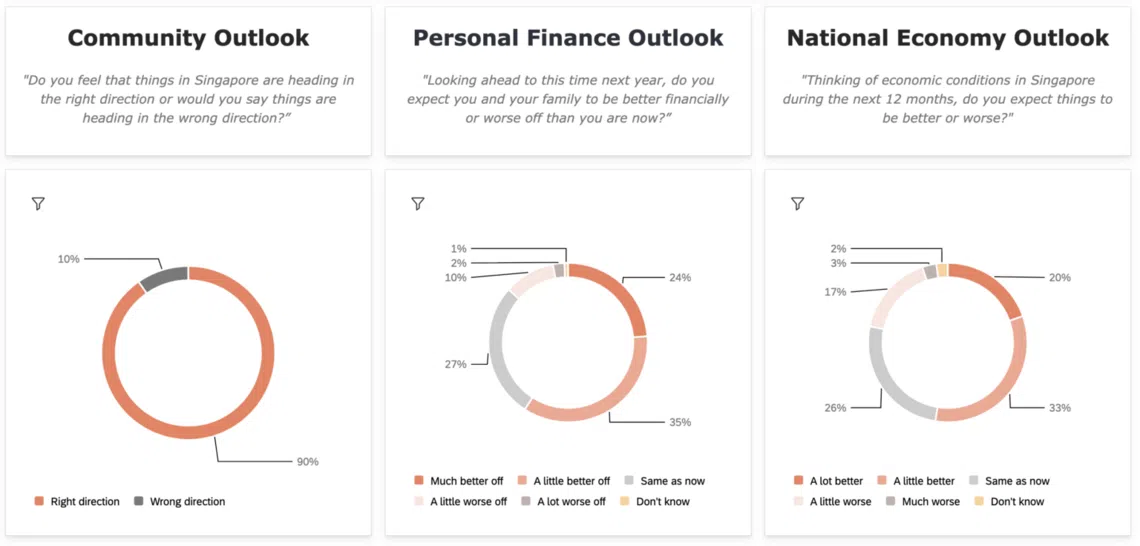1140x546 pixels.
Task: Click 'Much worse' legend entry
Action: click(x=921, y=501)
